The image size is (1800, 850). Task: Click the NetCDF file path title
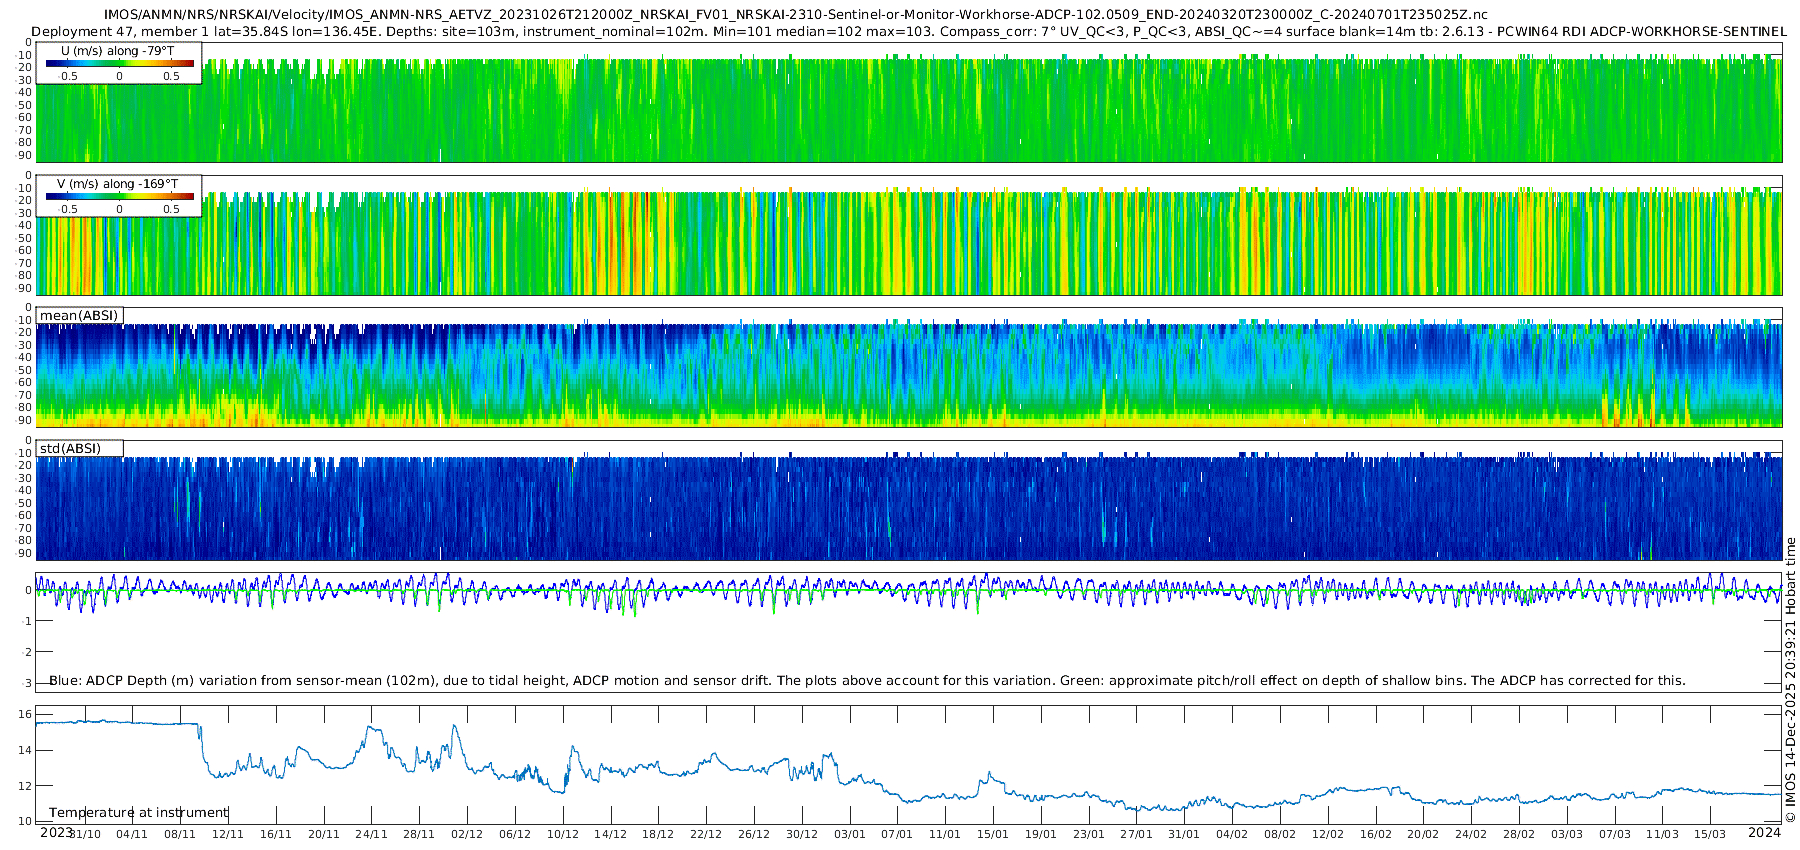(795, 15)
